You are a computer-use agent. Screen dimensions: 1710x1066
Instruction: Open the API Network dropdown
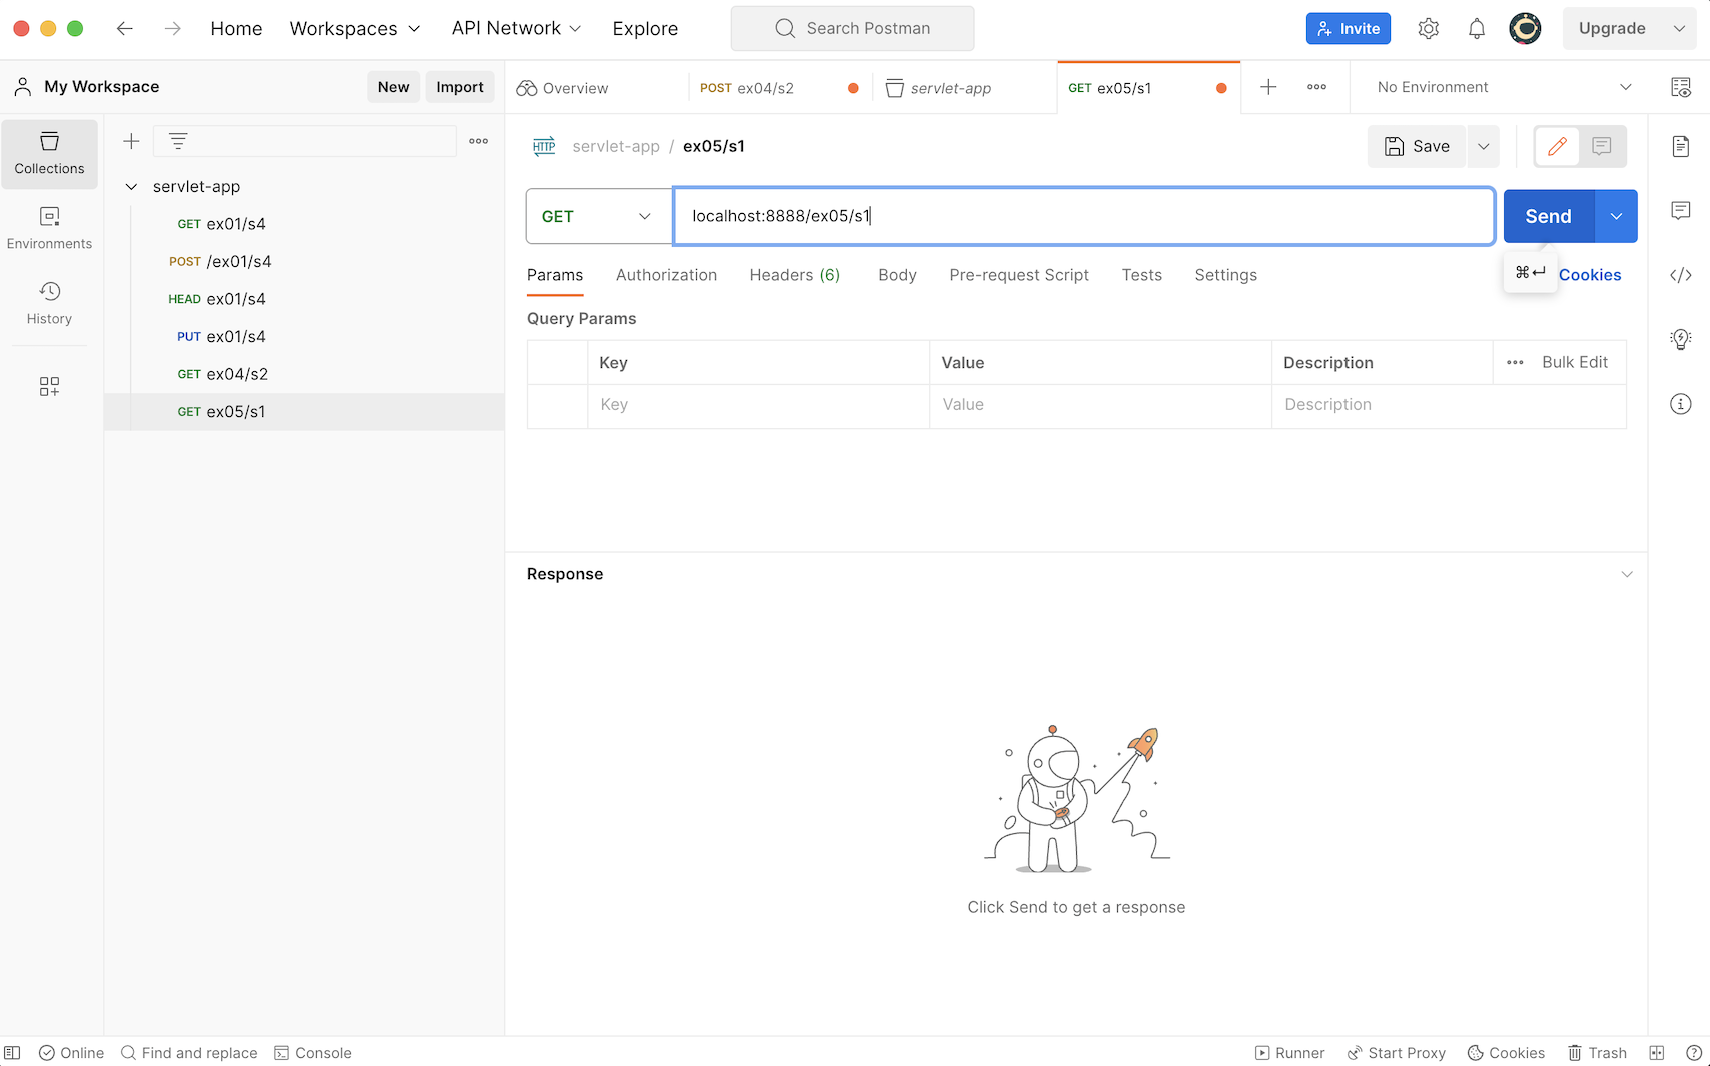pos(516,29)
